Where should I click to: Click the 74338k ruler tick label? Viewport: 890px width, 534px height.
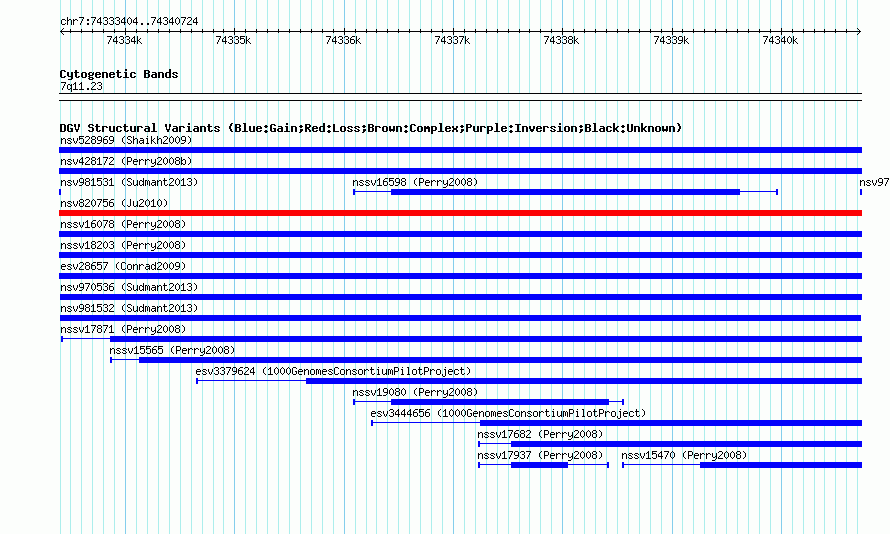point(561,40)
